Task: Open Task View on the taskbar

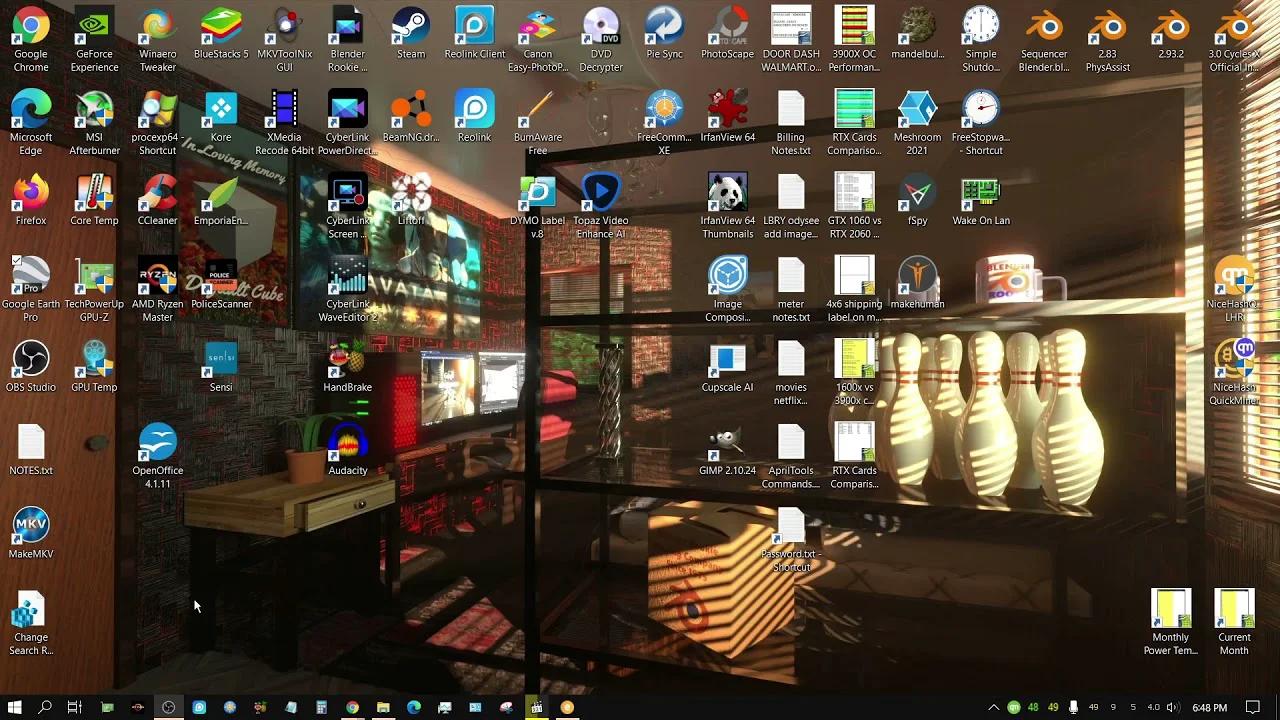Action: click(x=74, y=707)
